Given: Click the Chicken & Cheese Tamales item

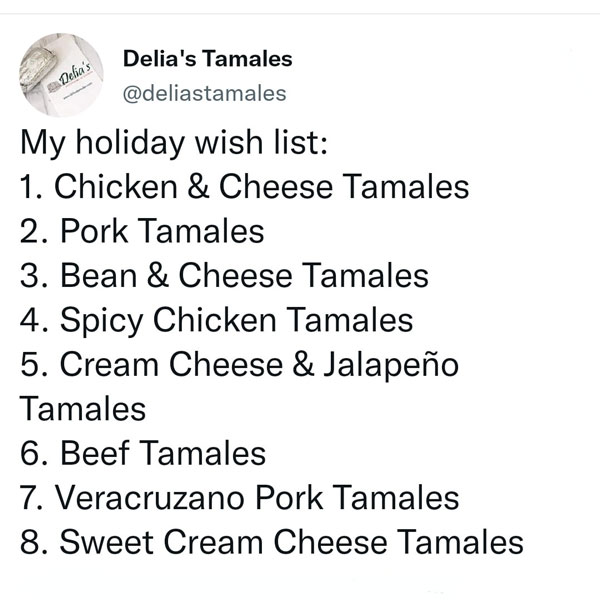Looking at the screenshot, I should coord(245,187).
